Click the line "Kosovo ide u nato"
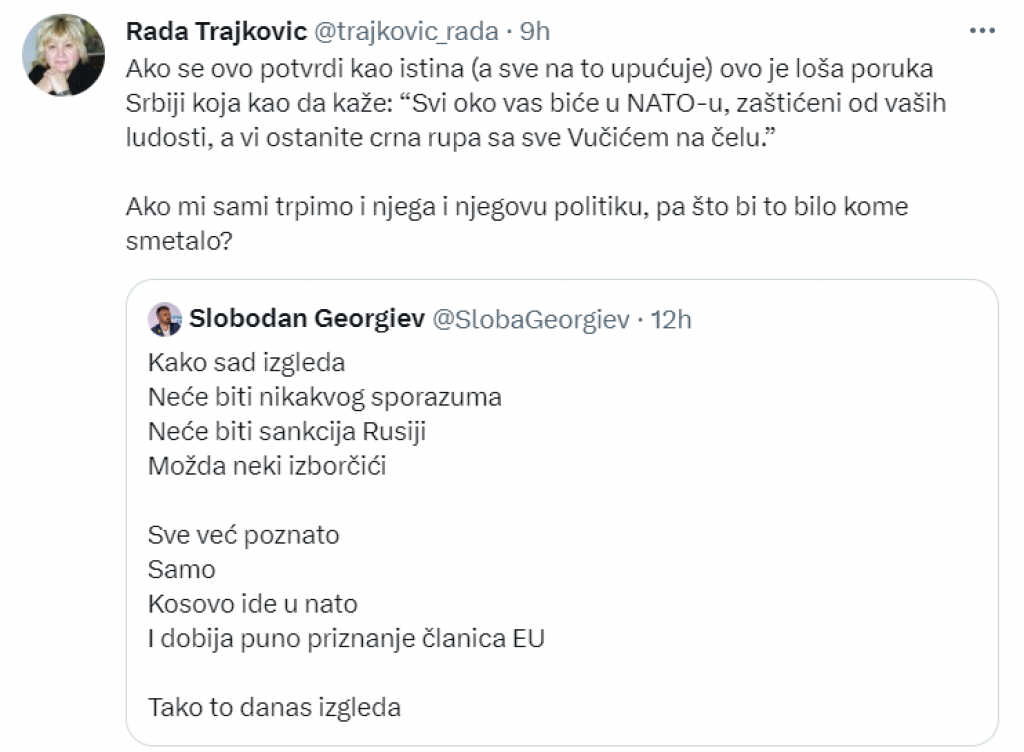 (x=252, y=604)
